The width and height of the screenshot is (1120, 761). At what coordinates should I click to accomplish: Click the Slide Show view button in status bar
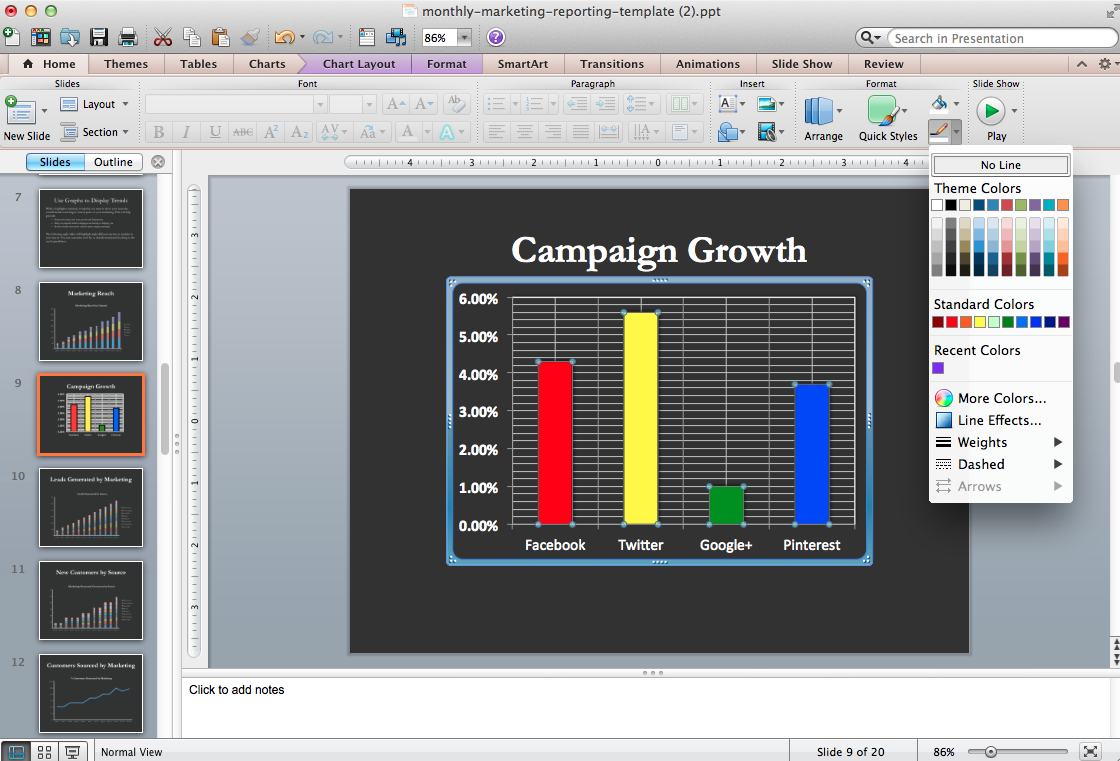click(72, 752)
